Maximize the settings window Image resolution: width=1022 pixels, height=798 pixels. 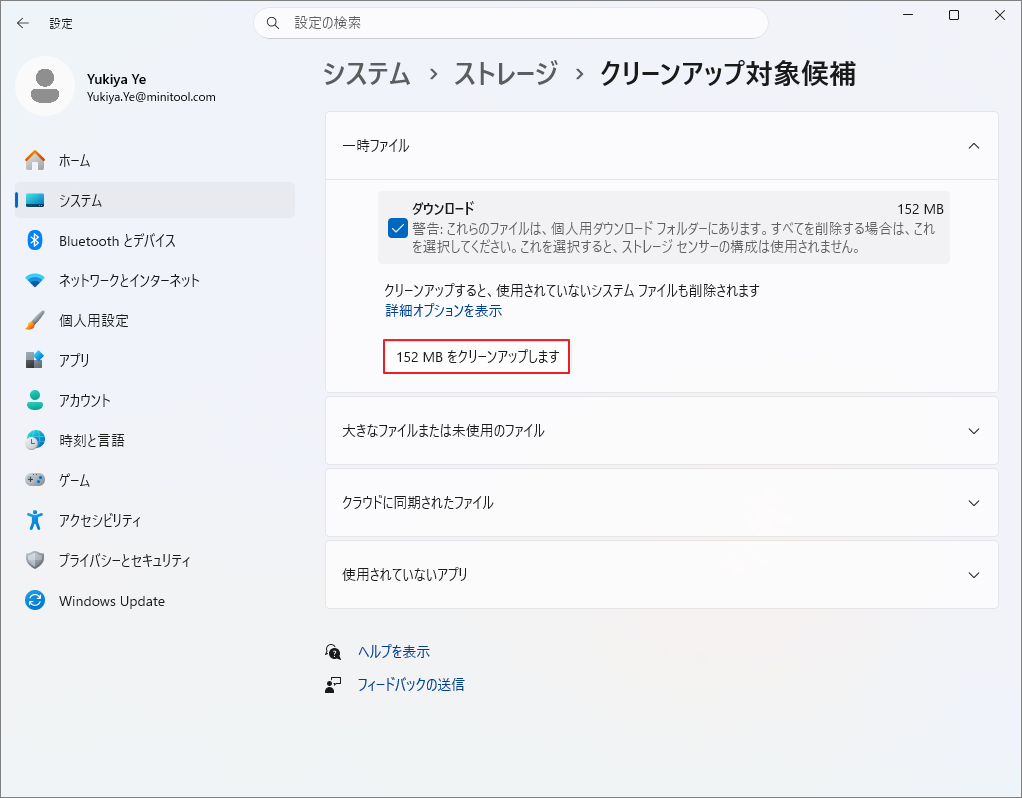click(x=954, y=15)
